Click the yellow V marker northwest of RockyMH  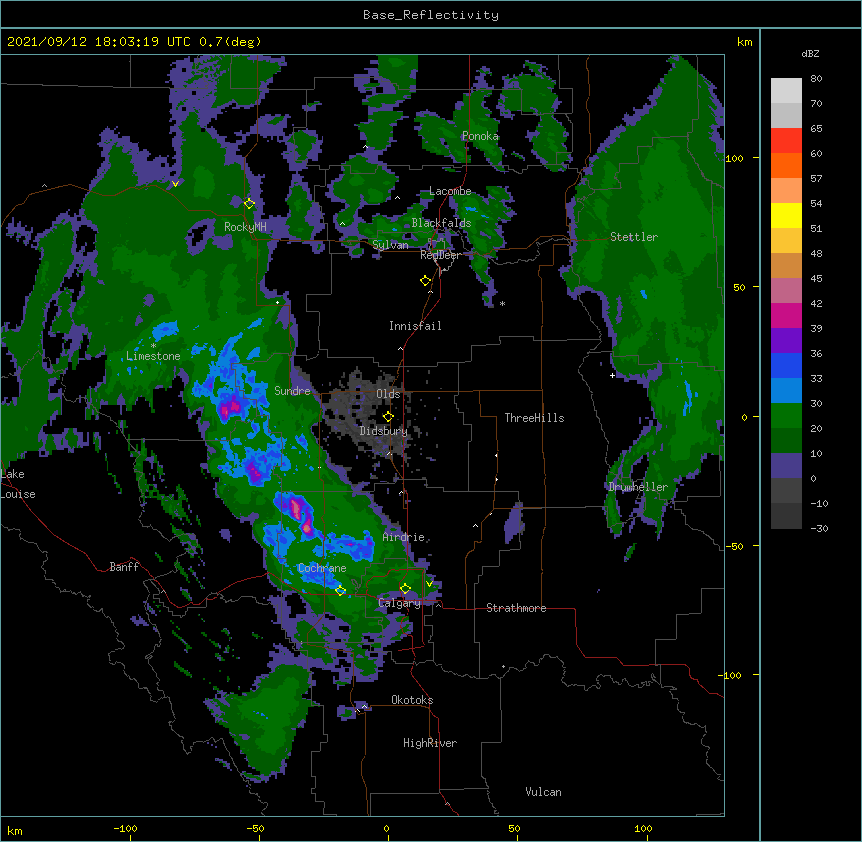click(175, 184)
